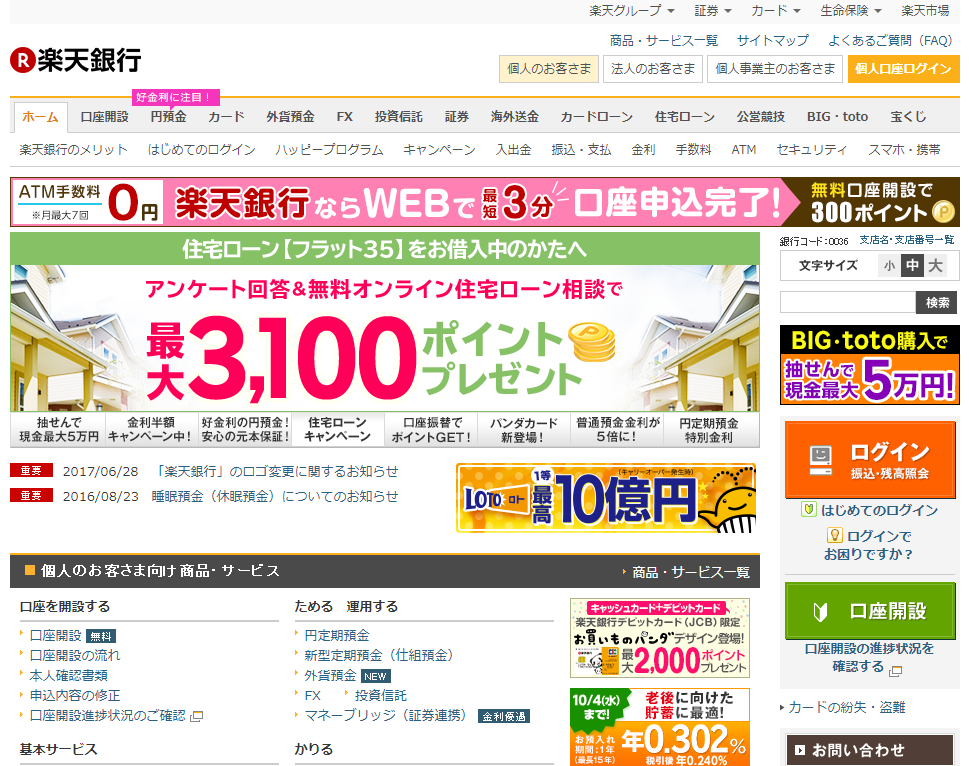Open the ATM submenu link
The image size is (969, 766).
tap(743, 150)
